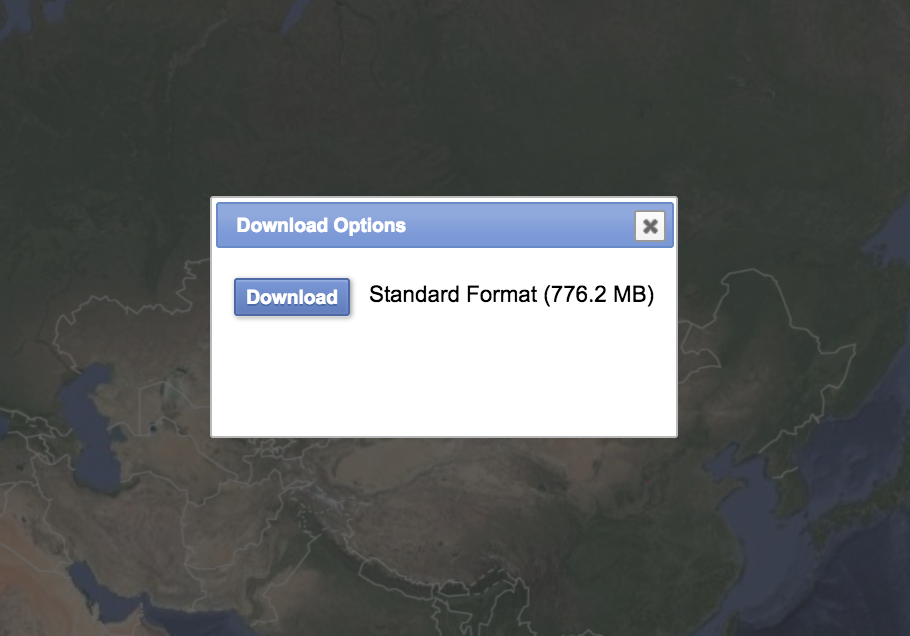Viewport: 910px width, 636px height.
Task: Close the Download Options dialog
Action: click(650, 226)
